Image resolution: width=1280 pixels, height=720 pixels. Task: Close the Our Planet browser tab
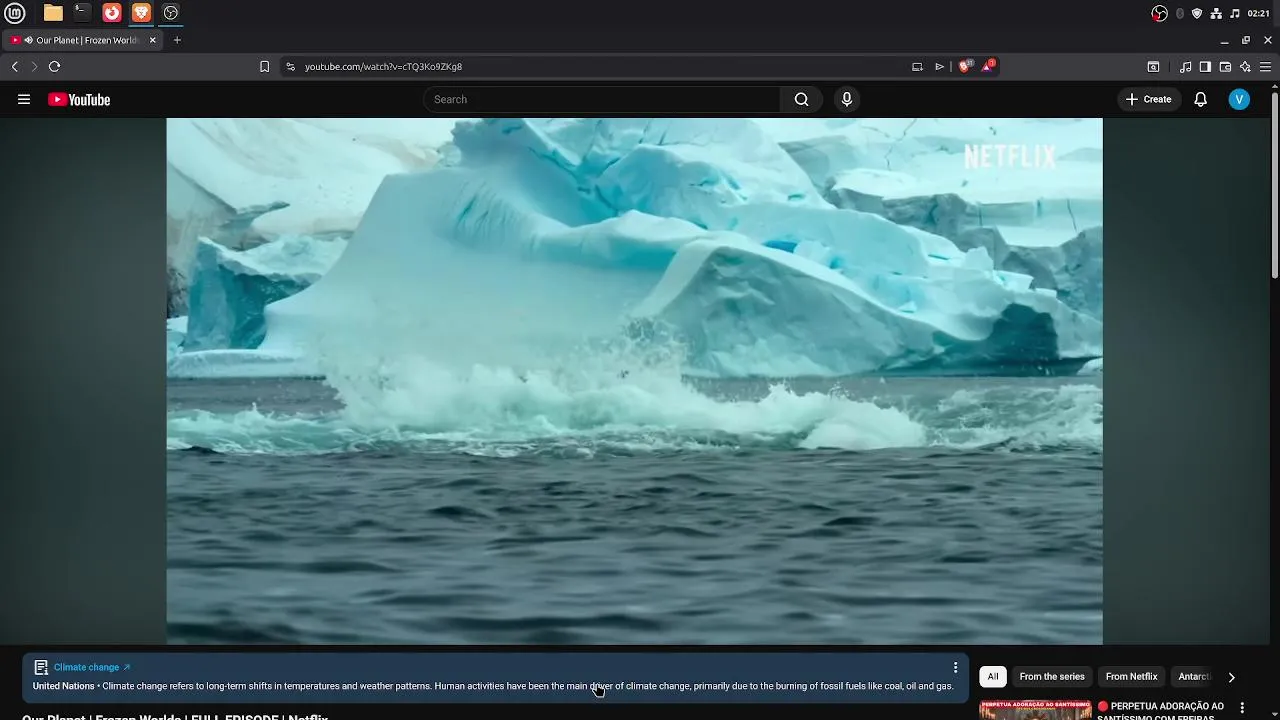(x=153, y=40)
